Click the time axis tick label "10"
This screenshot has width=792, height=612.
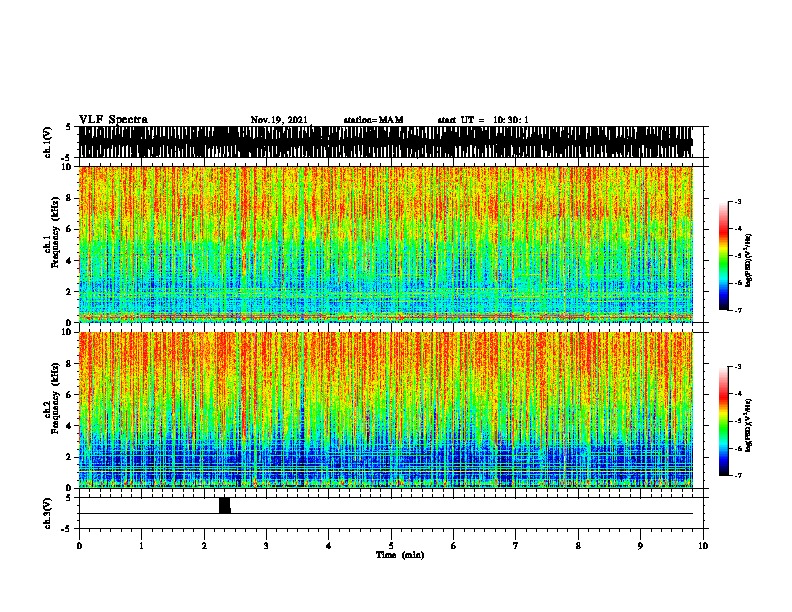point(703,546)
